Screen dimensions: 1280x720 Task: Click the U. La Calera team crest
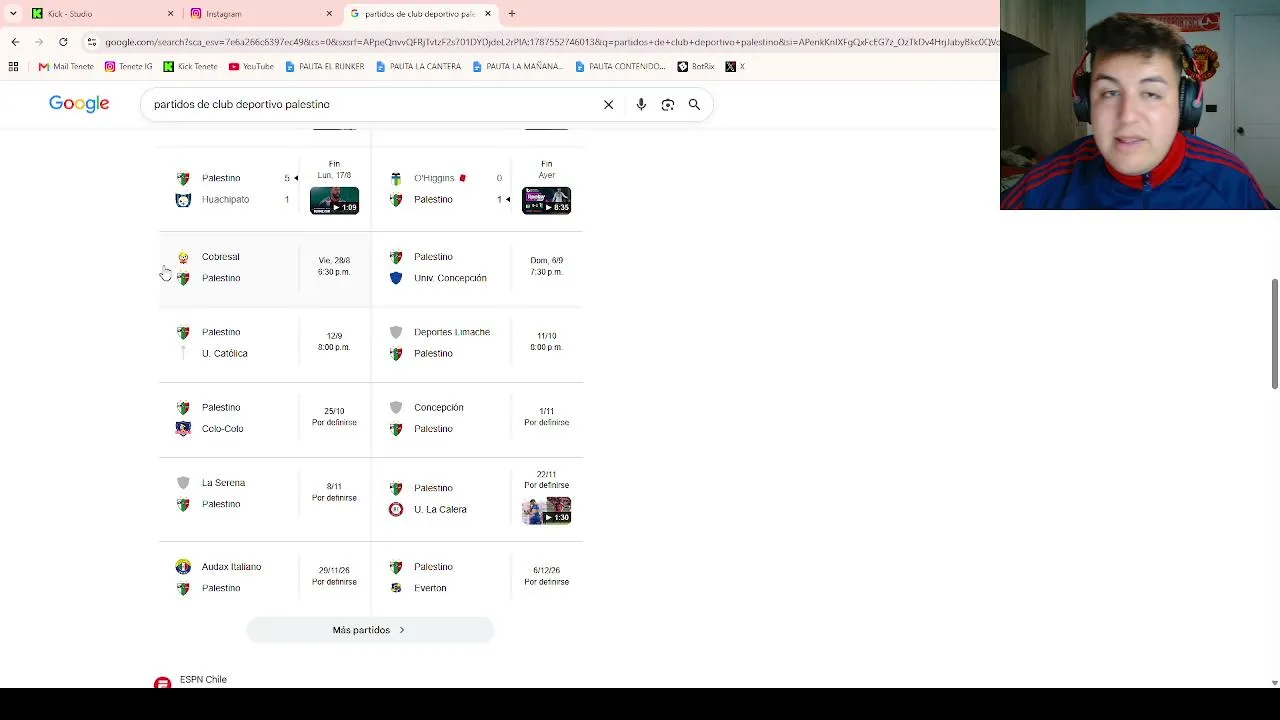[396, 509]
